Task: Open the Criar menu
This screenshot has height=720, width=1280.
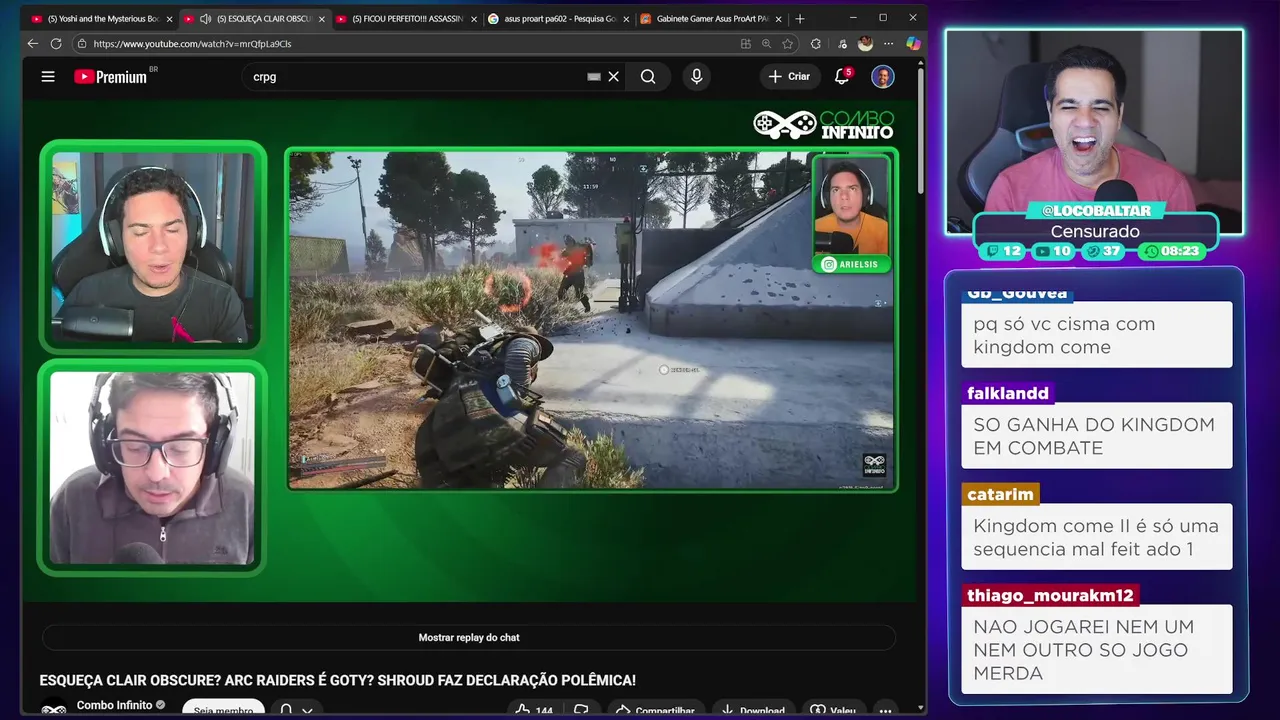Action: click(789, 76)
